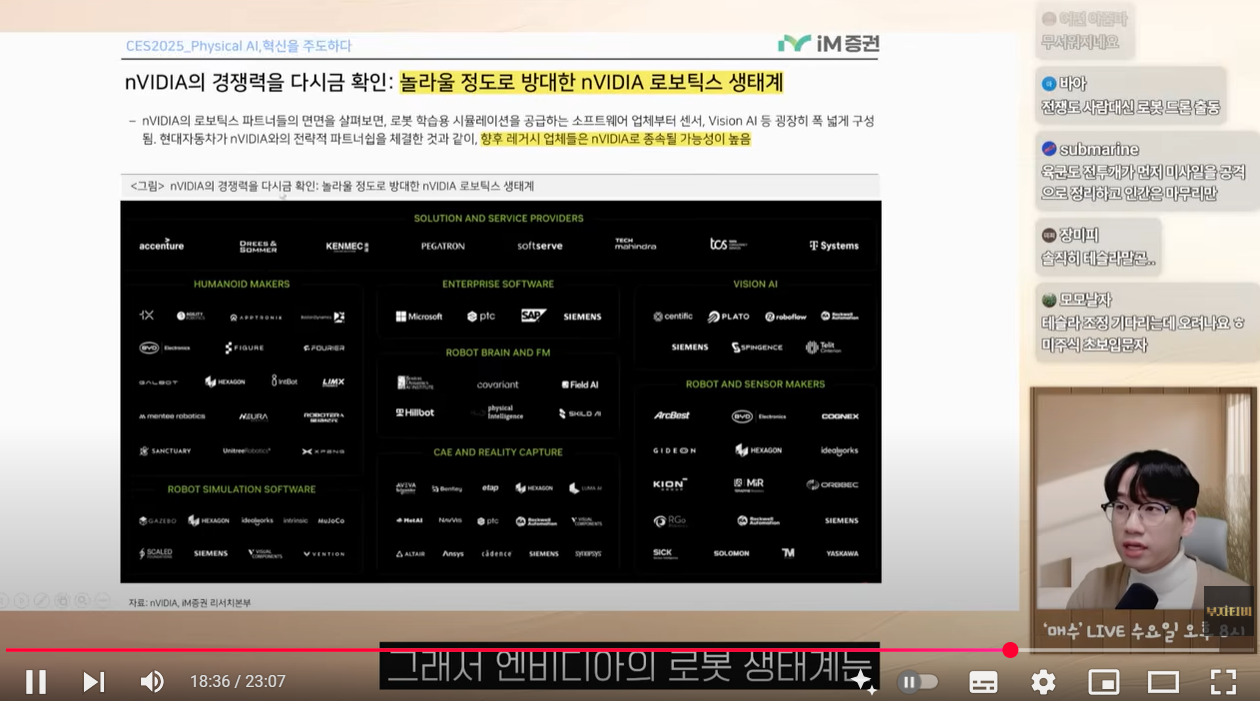
Task: Click the CES2025_Physical AI header text
Action: 239,46
